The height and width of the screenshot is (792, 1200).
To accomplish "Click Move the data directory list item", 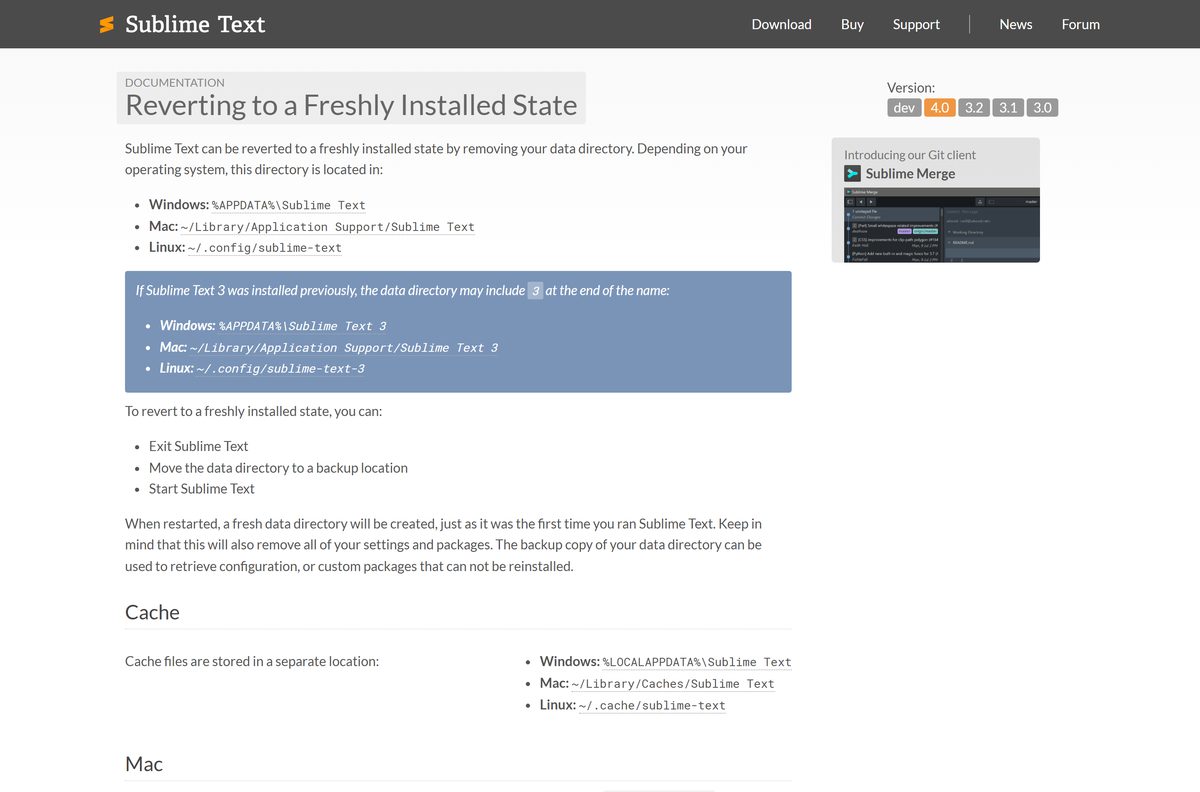I will pos(278,467).
